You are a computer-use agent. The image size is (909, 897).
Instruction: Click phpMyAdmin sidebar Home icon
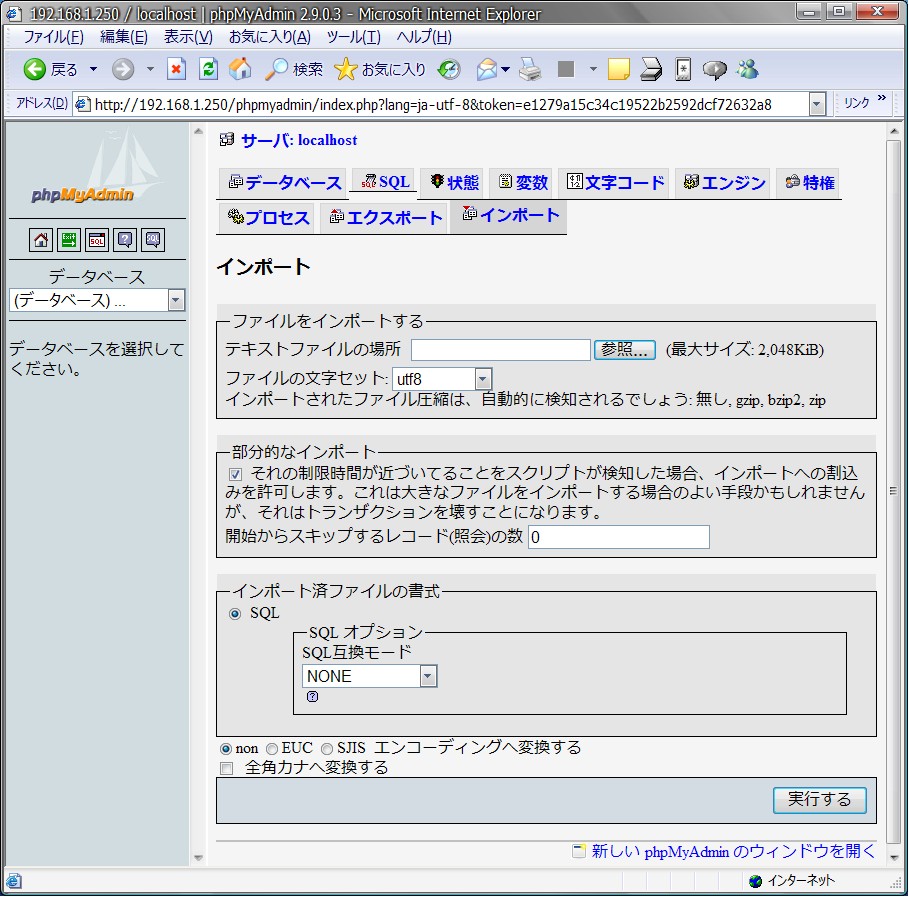(41, 239)
